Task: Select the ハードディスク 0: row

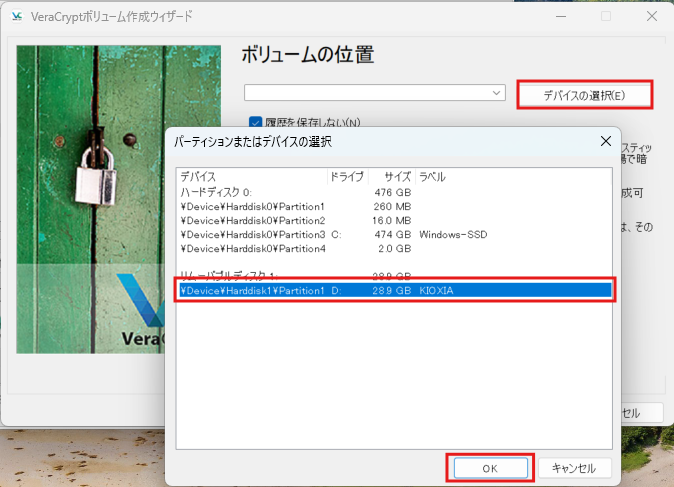Action: [394, 192]
